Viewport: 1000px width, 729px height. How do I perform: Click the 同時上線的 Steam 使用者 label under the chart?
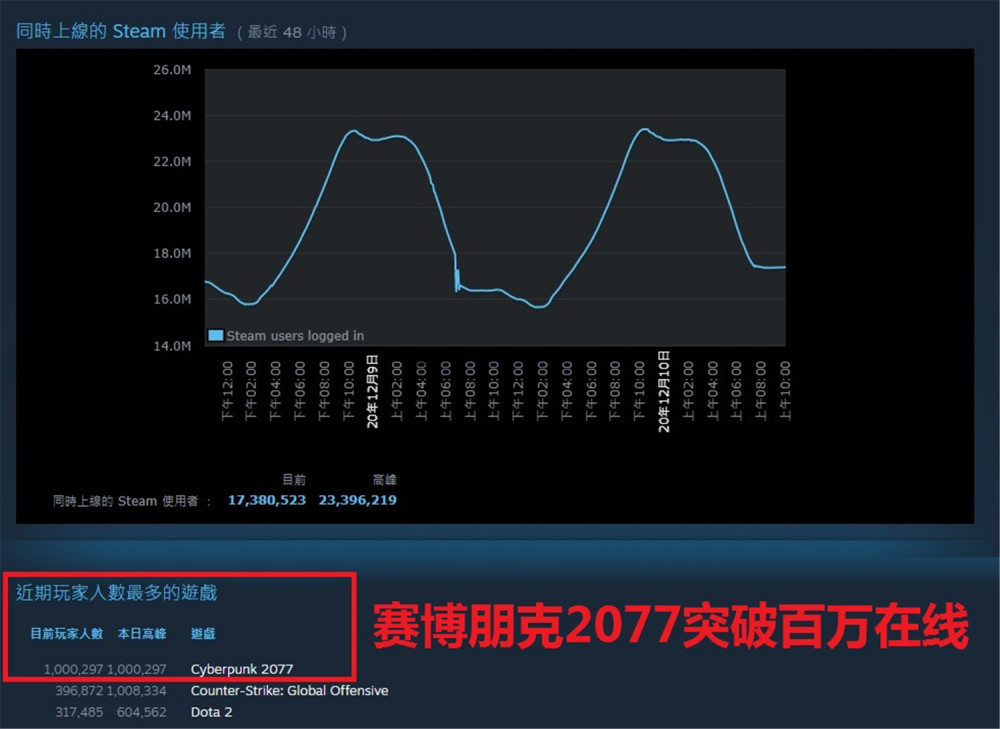coord(126,501)
